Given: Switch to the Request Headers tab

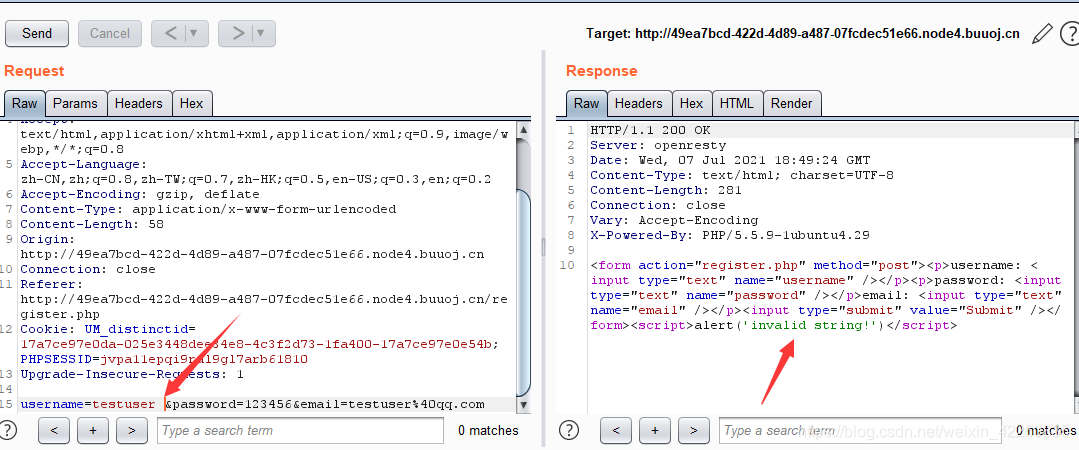Looking at the screenshot, I should (x=138, y=103).
